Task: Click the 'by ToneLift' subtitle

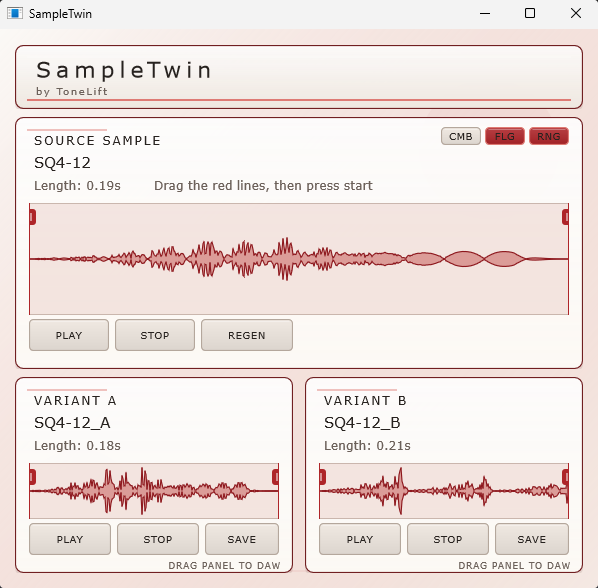Action: (x=72, y=92)
